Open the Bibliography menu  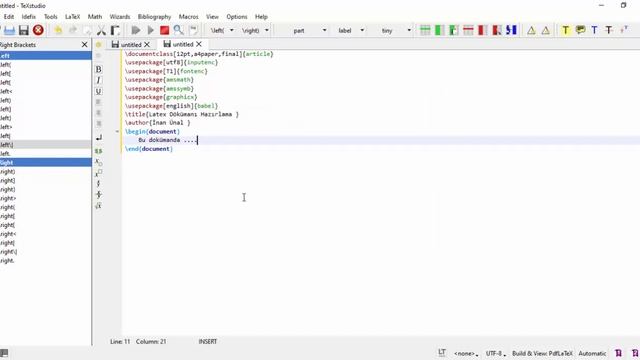point(154,17)
